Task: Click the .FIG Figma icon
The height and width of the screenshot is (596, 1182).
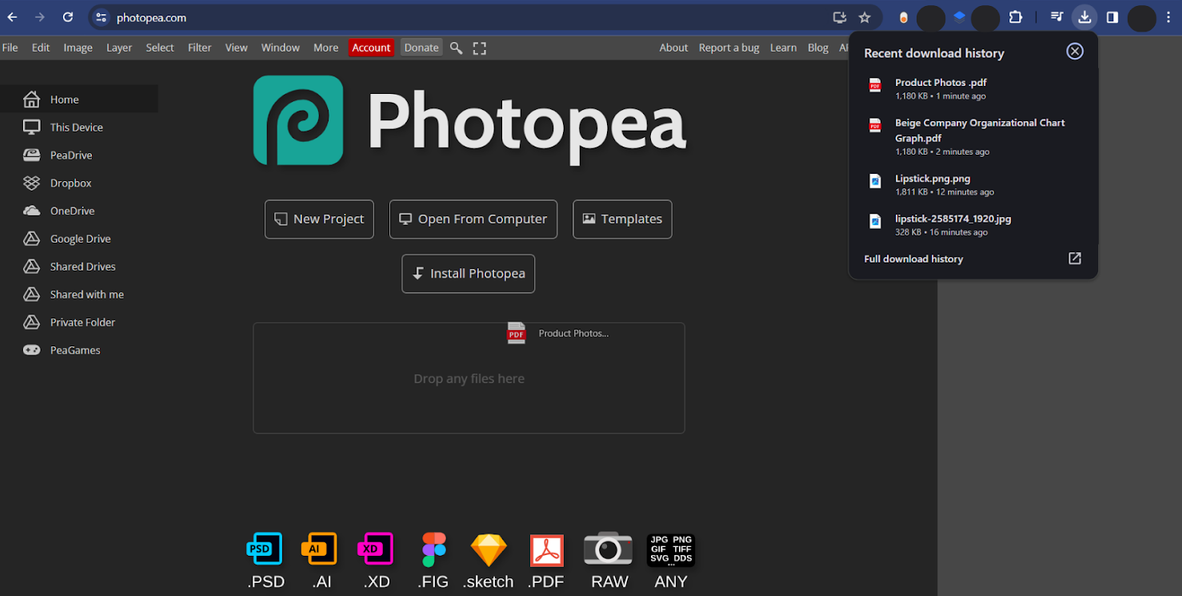Action: (x=433, y=549)
